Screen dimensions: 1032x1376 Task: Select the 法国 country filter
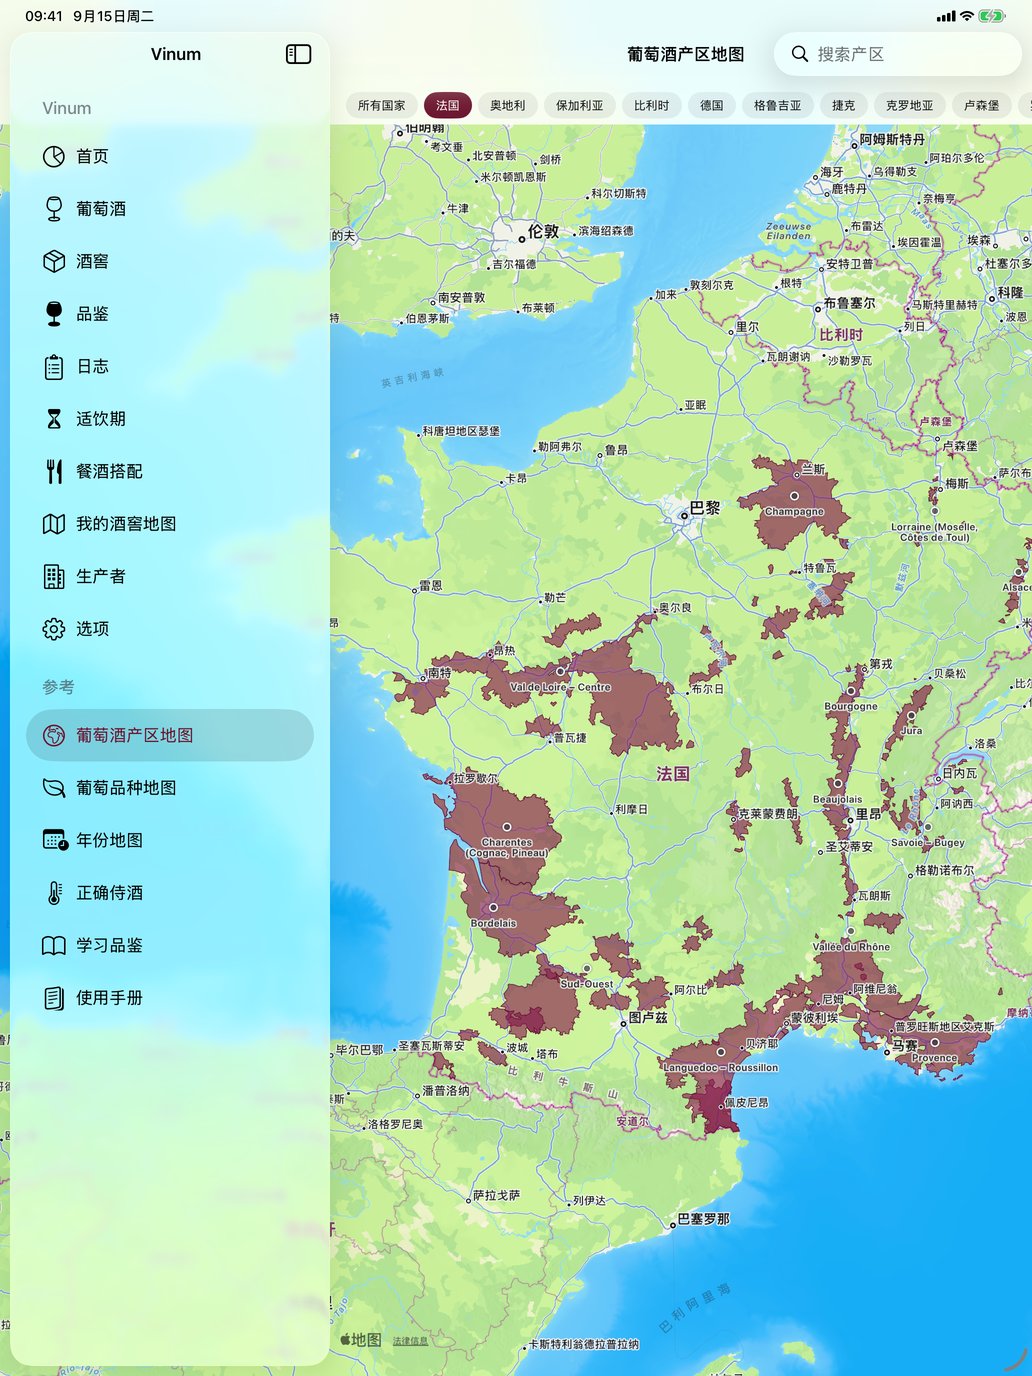coord(448,105)
